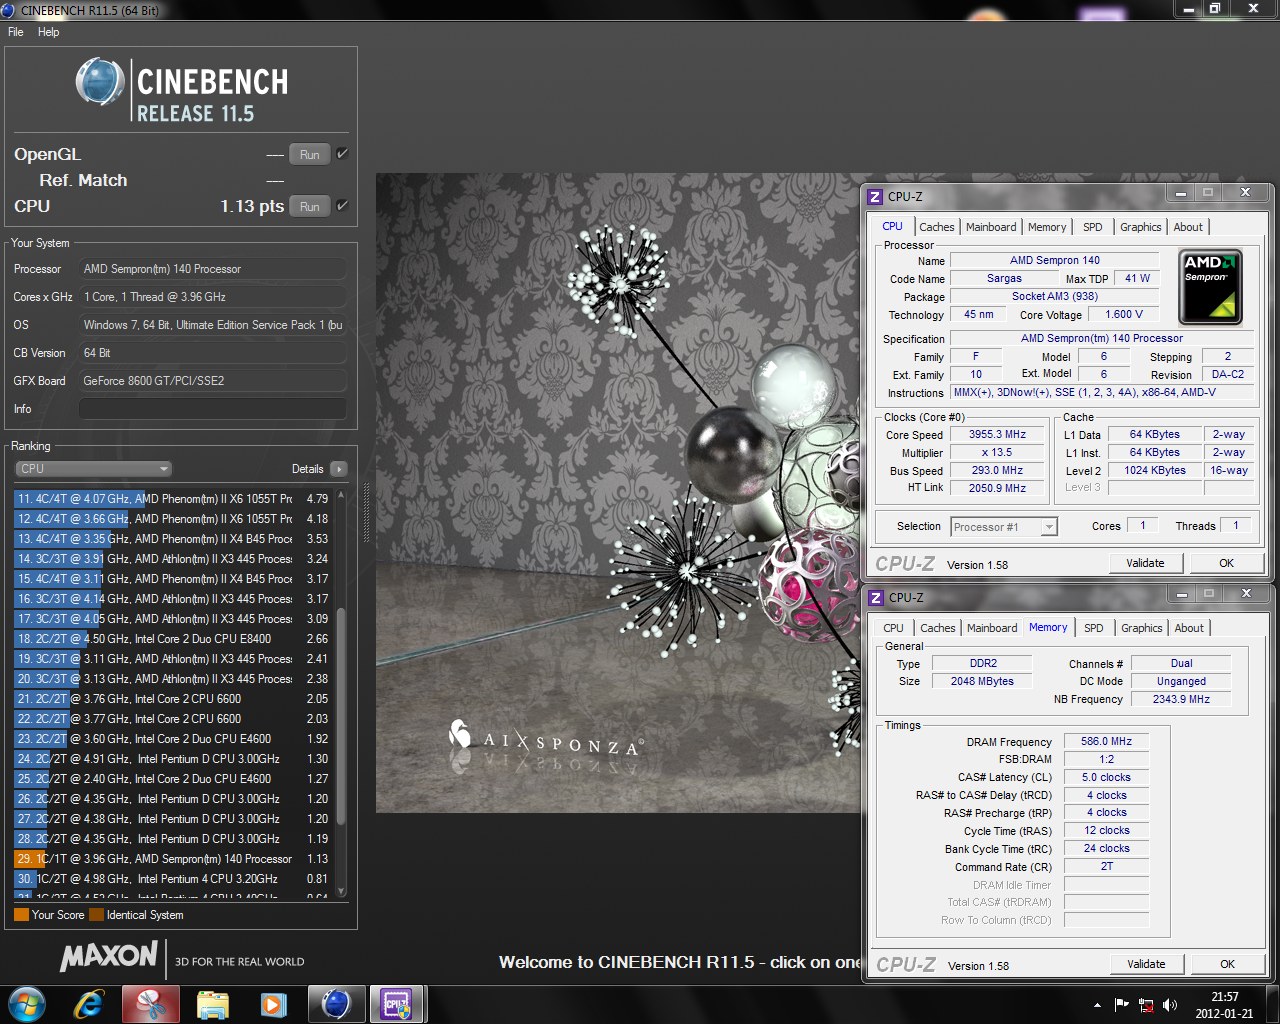
Task: Open Caches tab in CPU-Z Memory window
Action: tap(938, 628)
